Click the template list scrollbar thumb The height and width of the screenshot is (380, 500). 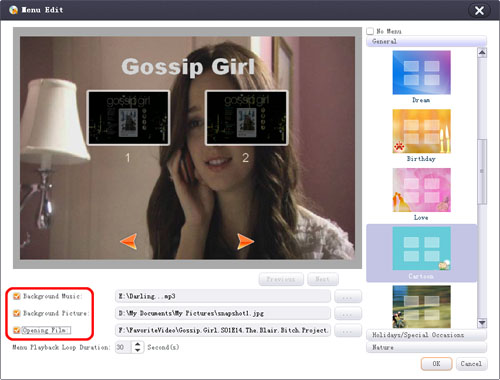(x=482, y=171)
